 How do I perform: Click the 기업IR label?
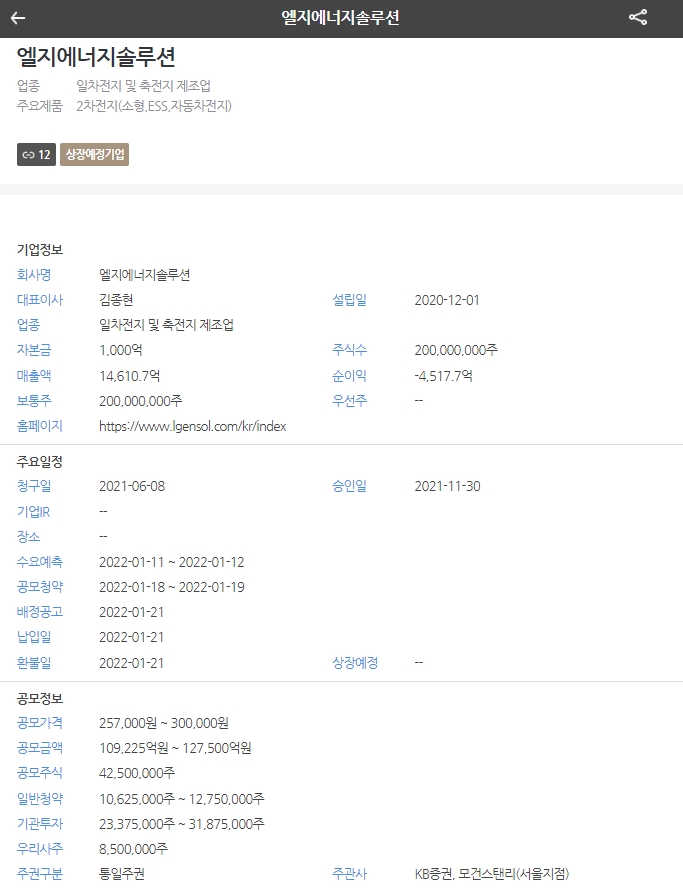(33, 512)
